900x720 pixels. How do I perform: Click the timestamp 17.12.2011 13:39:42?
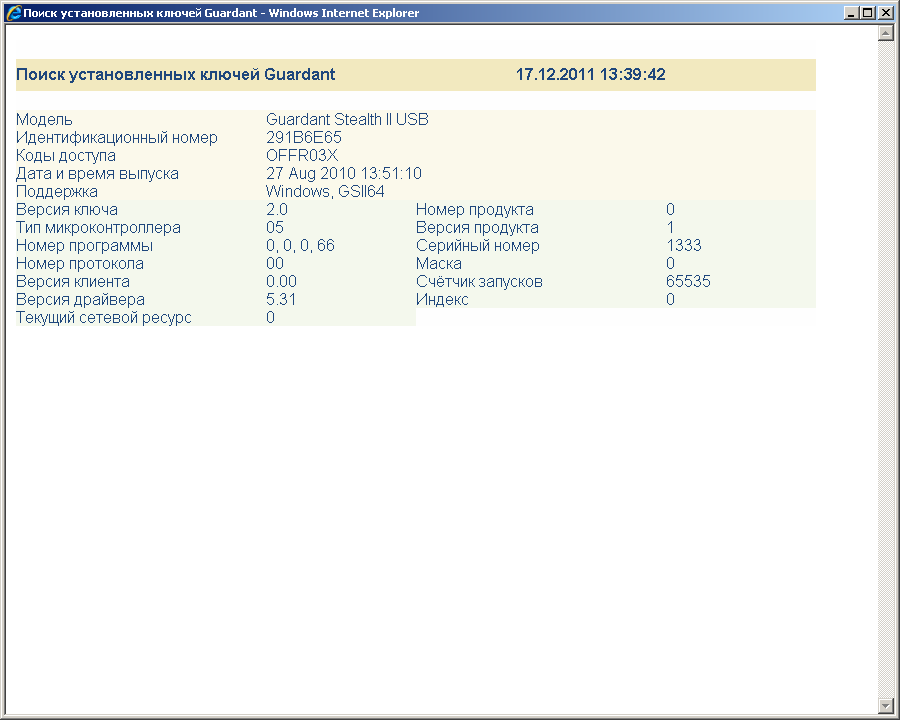(x=590, y=75)
